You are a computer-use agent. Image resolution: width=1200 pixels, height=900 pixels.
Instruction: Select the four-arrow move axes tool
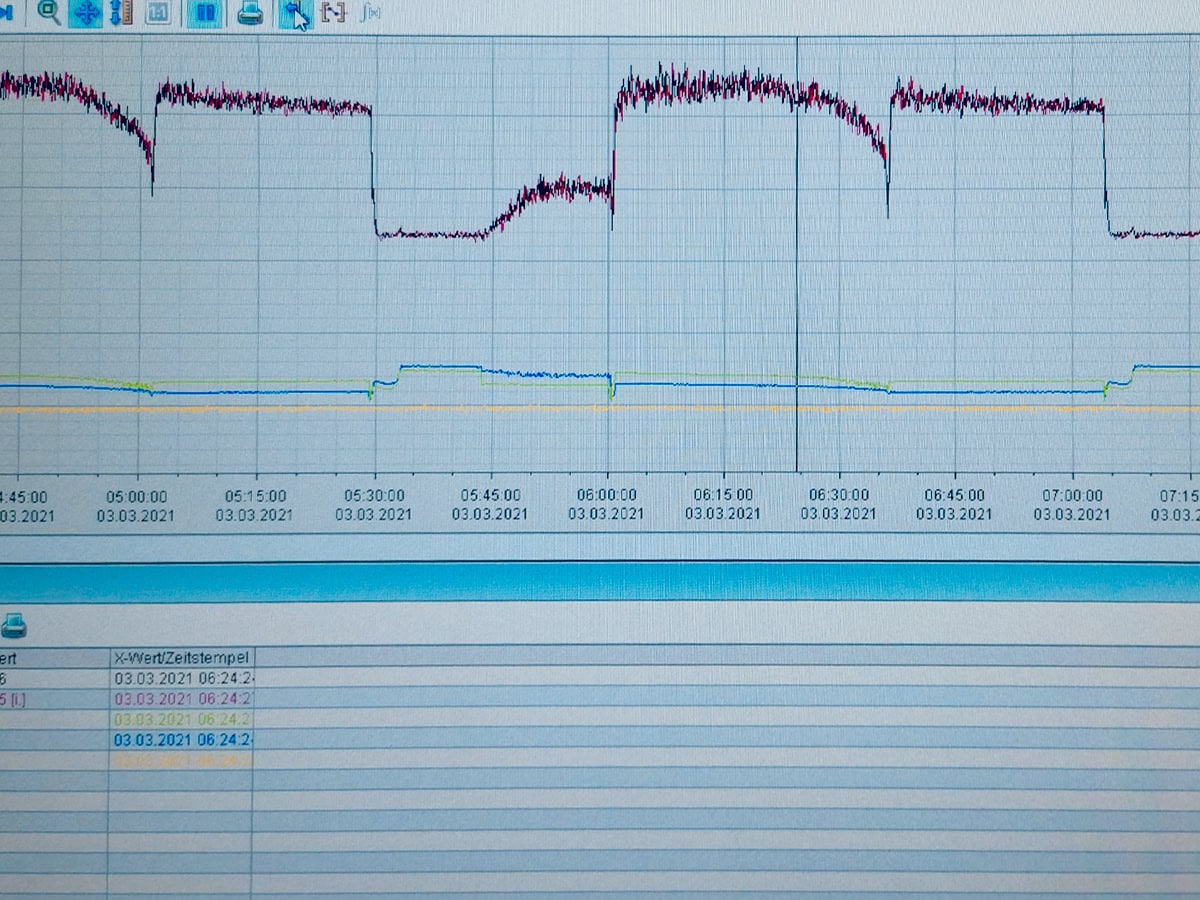pyautogui.click(x=86, y=13)
